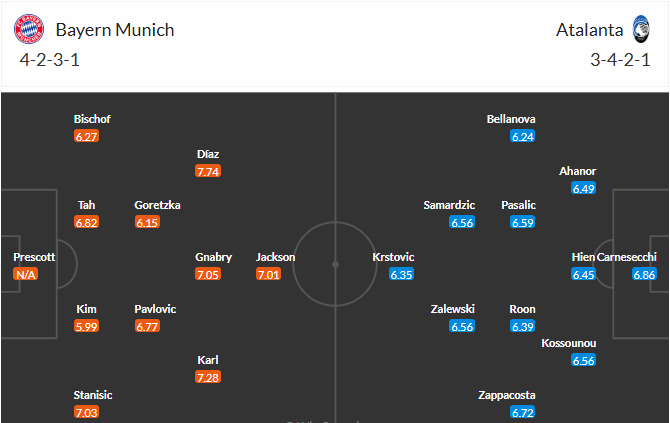
Task: Click the Bayern Munich club crest
Action: point(29,29)
